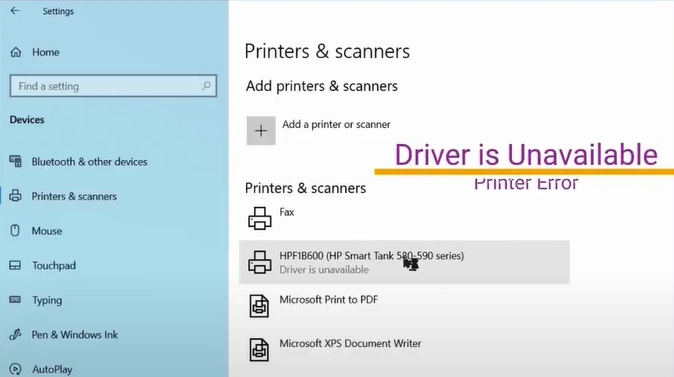Open Typing settings
Image resolution: width=674 pixels, height=377 pixels.
pos(47,300)
